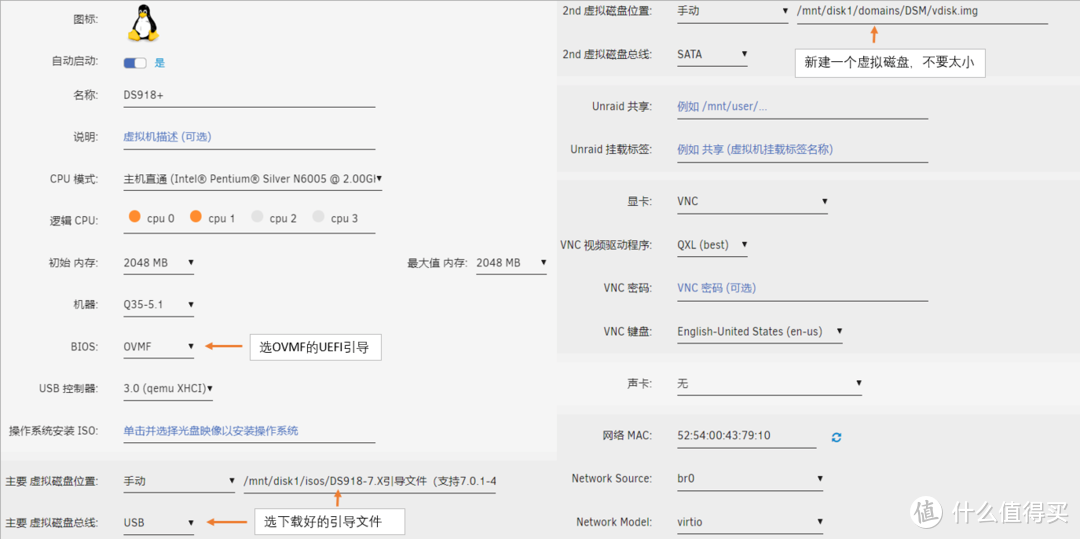Open primary vdisk location dropdown

[x=179, y=481]
